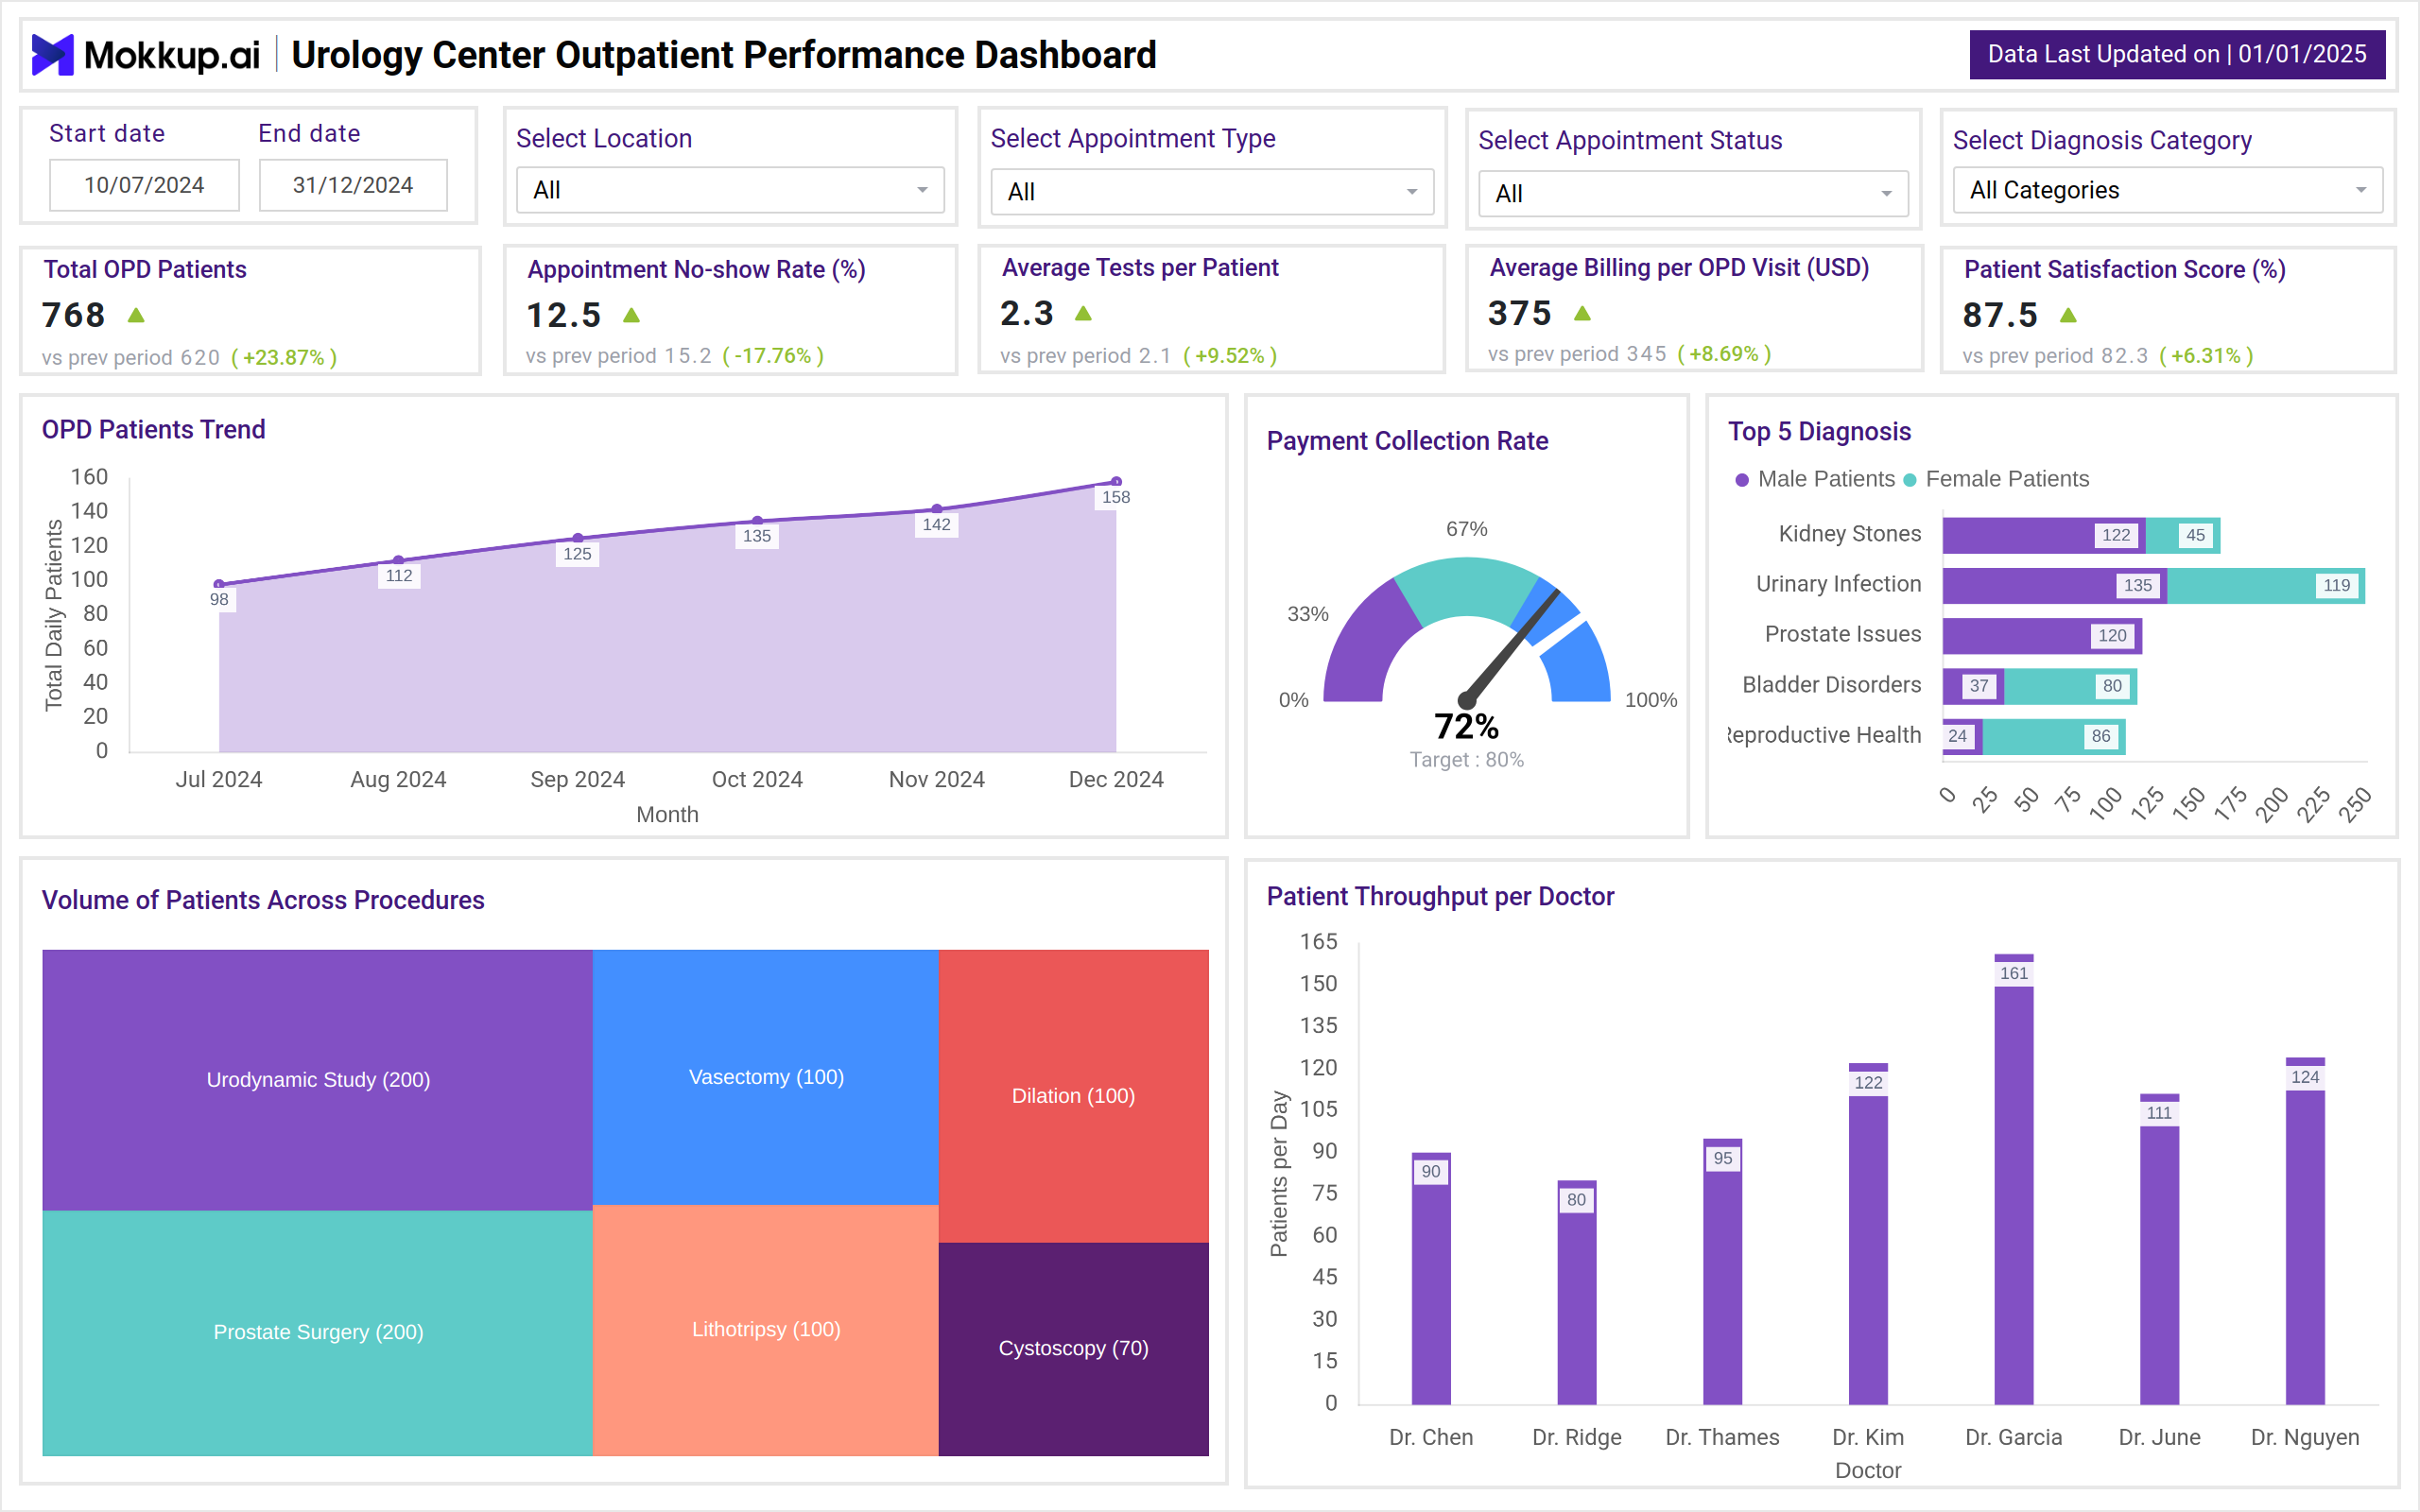Select the Urodynamic Study (200) treemap tile
This screenshot has height=1512, width=2420.
pos(317,1080)
